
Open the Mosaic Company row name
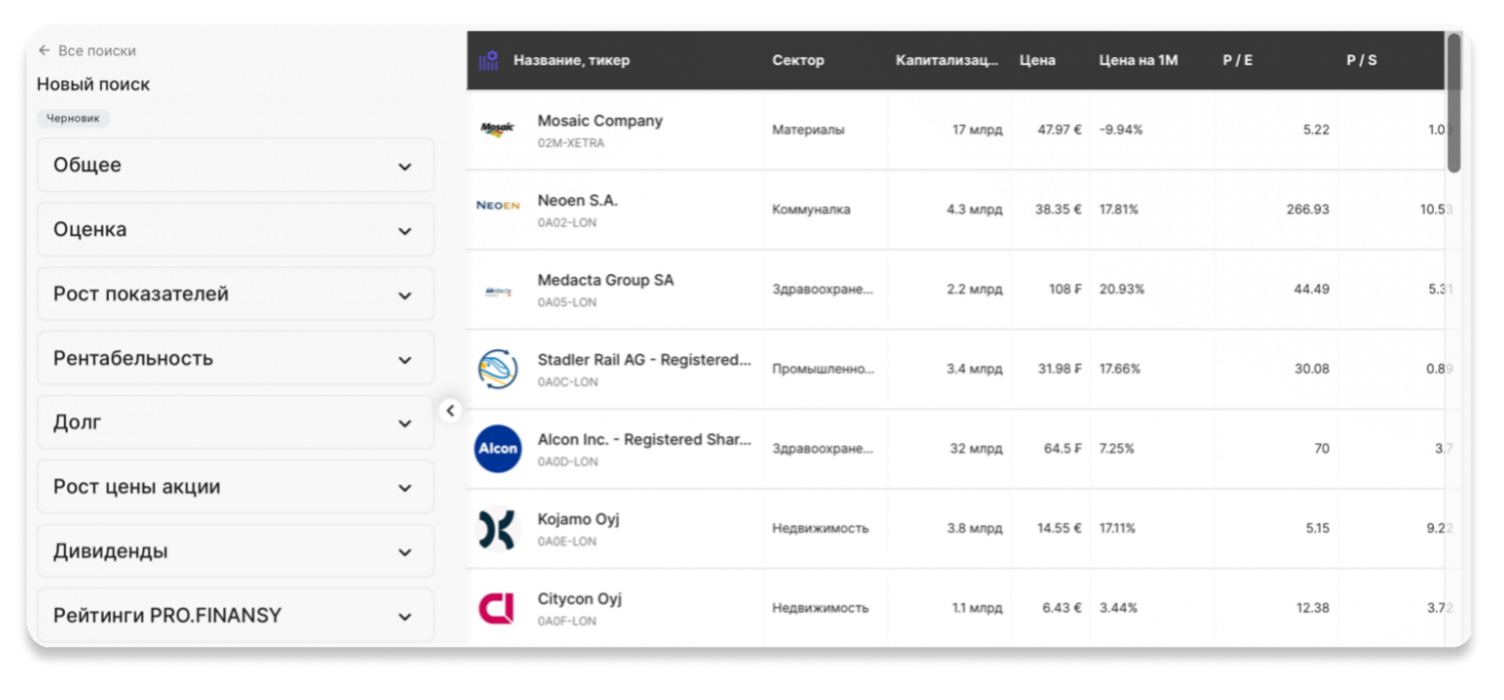point(600,121)
